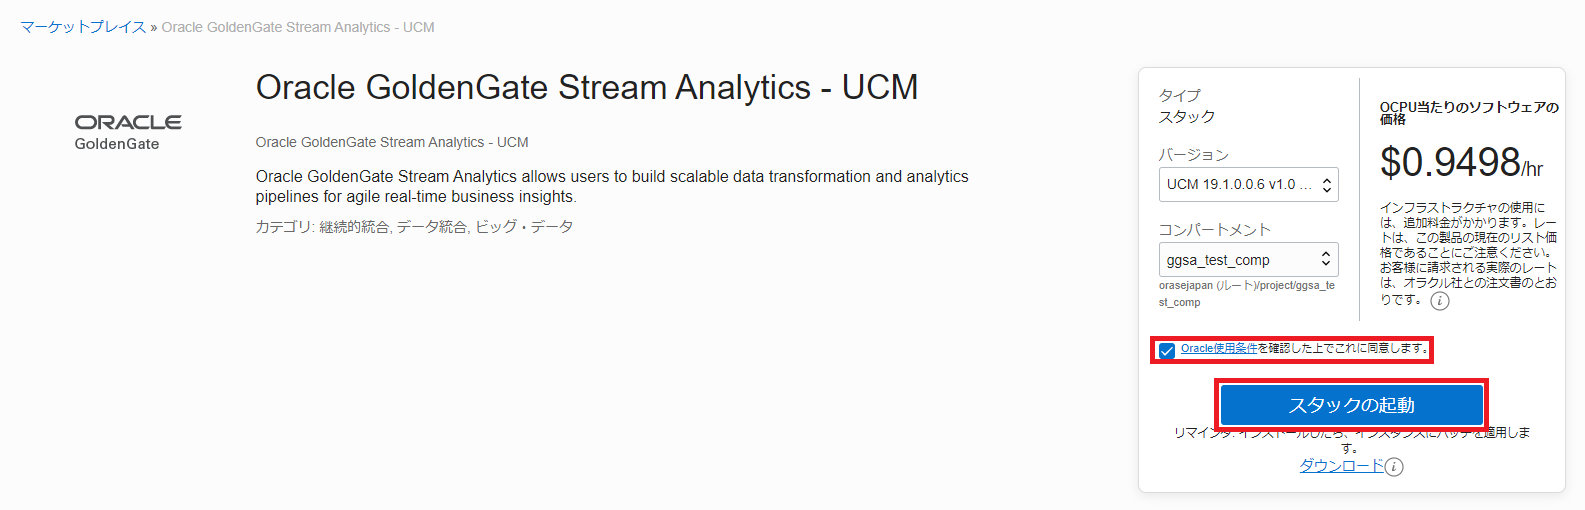Open the Oracle使用条件 terms link
Image resolution: width=1585 pixels, height=510 pixels.
1218,348
